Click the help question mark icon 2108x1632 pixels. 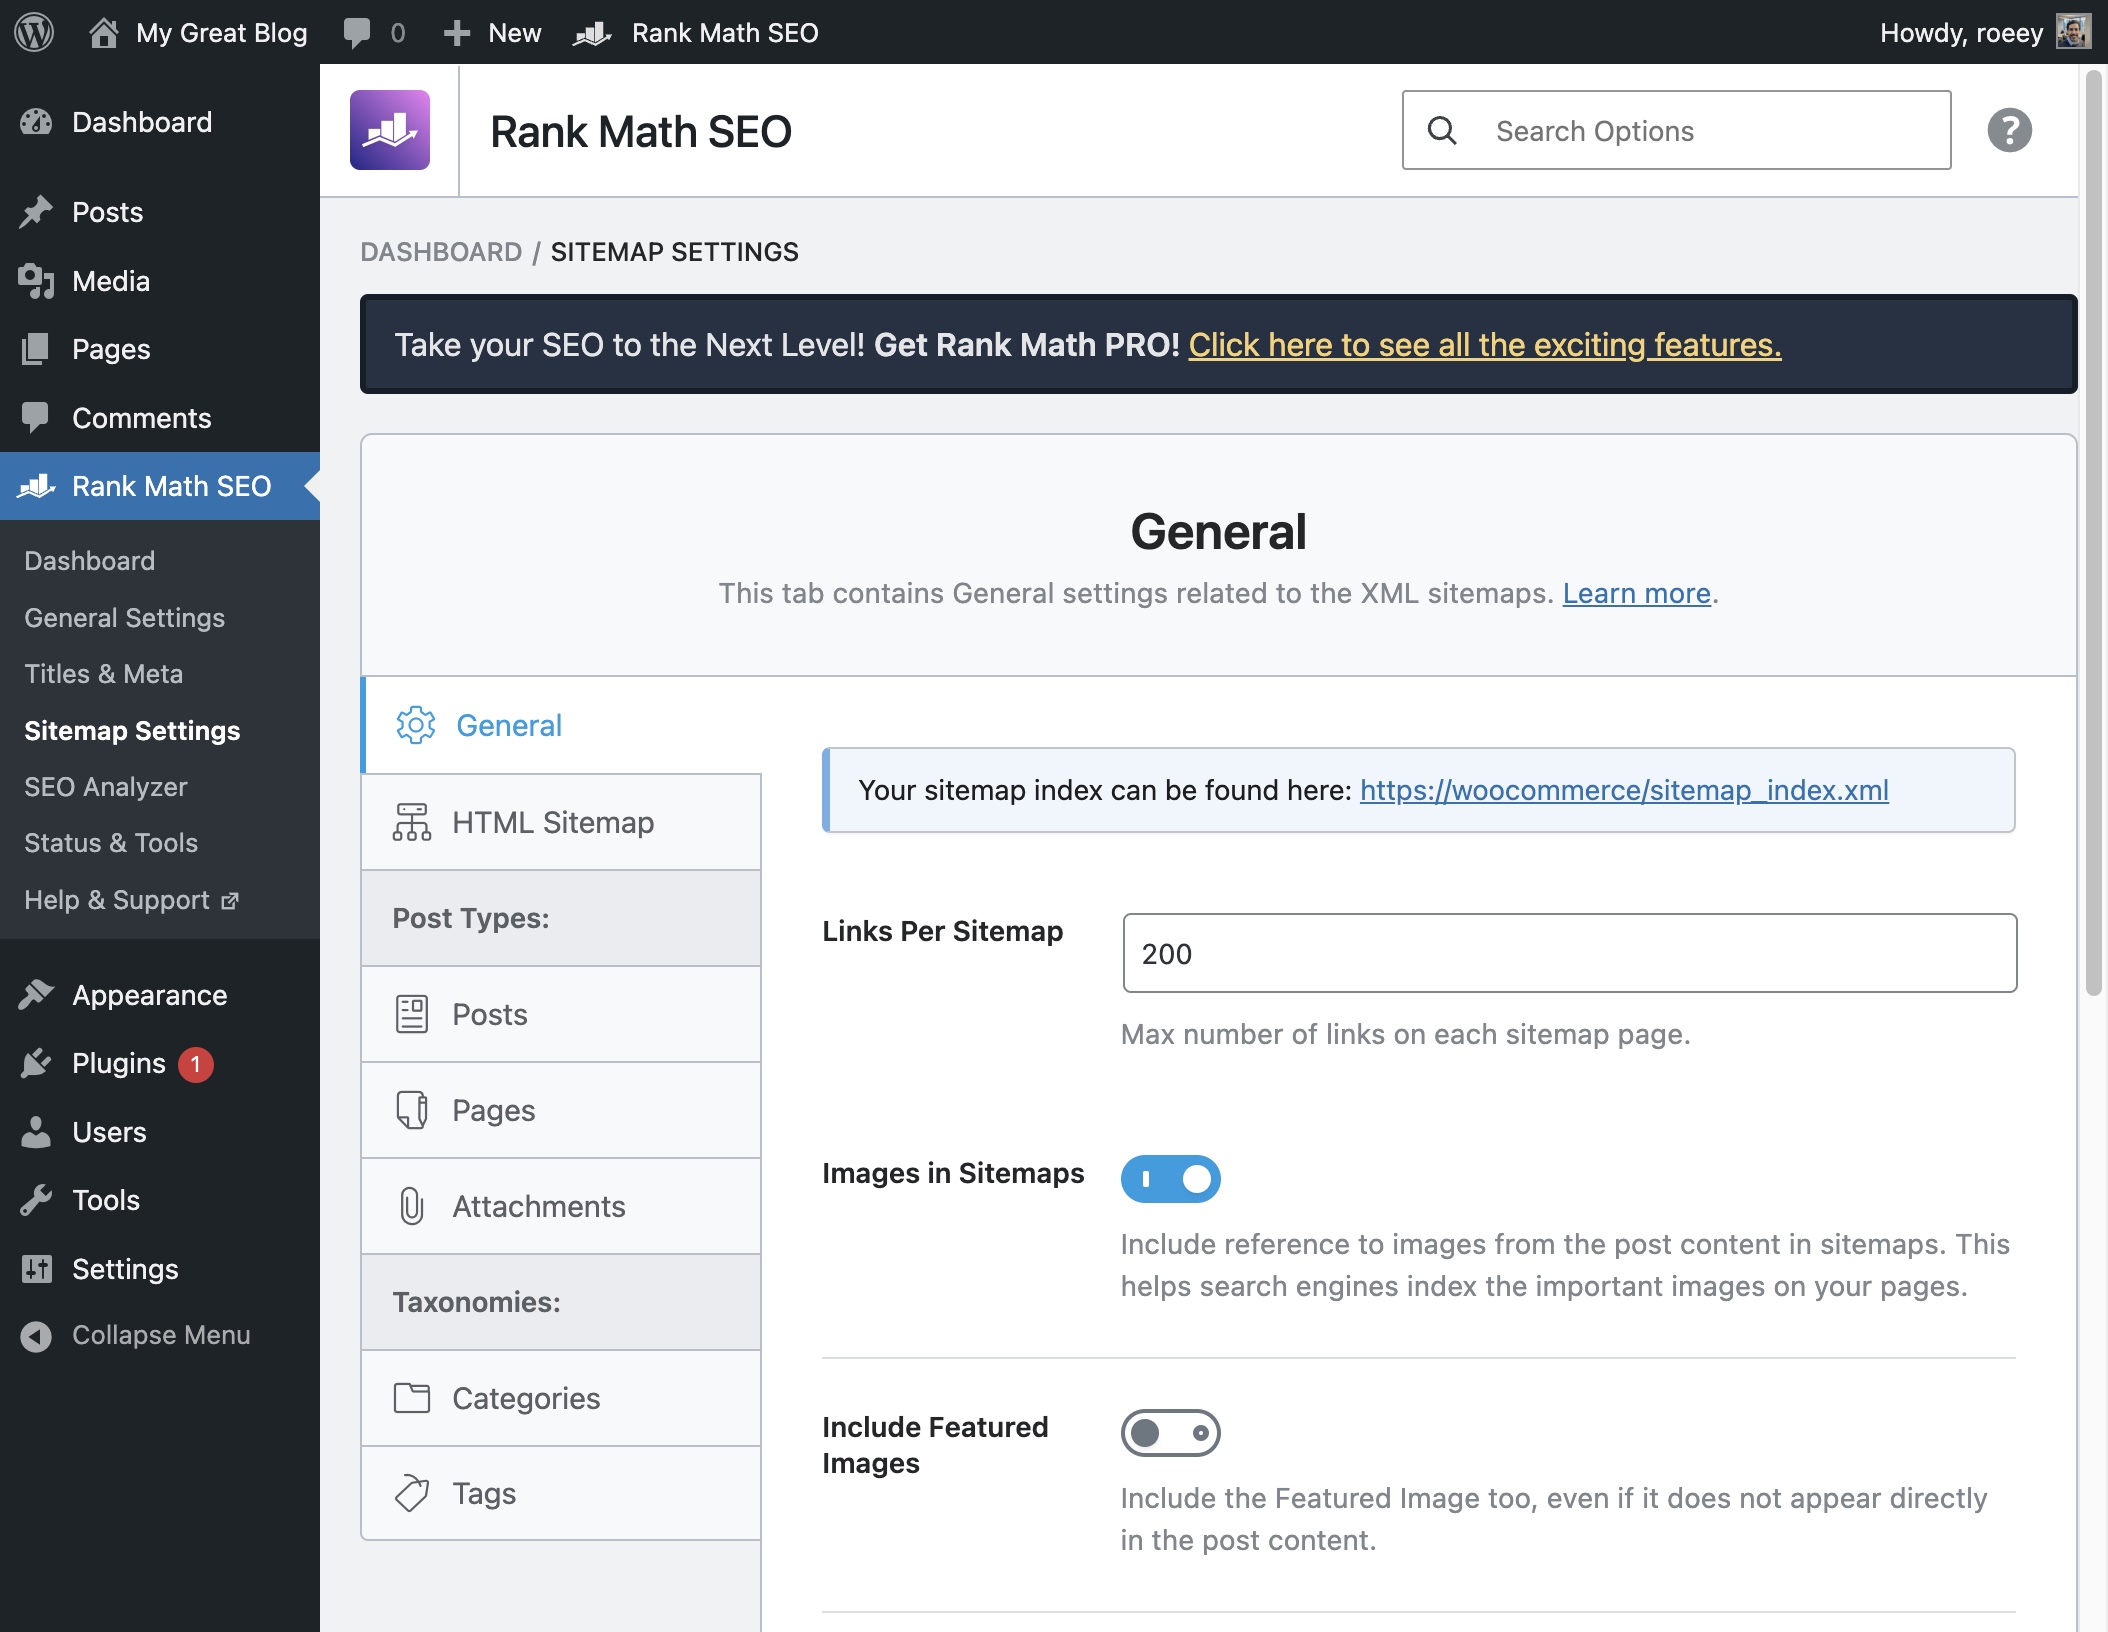coord(2009,130)
